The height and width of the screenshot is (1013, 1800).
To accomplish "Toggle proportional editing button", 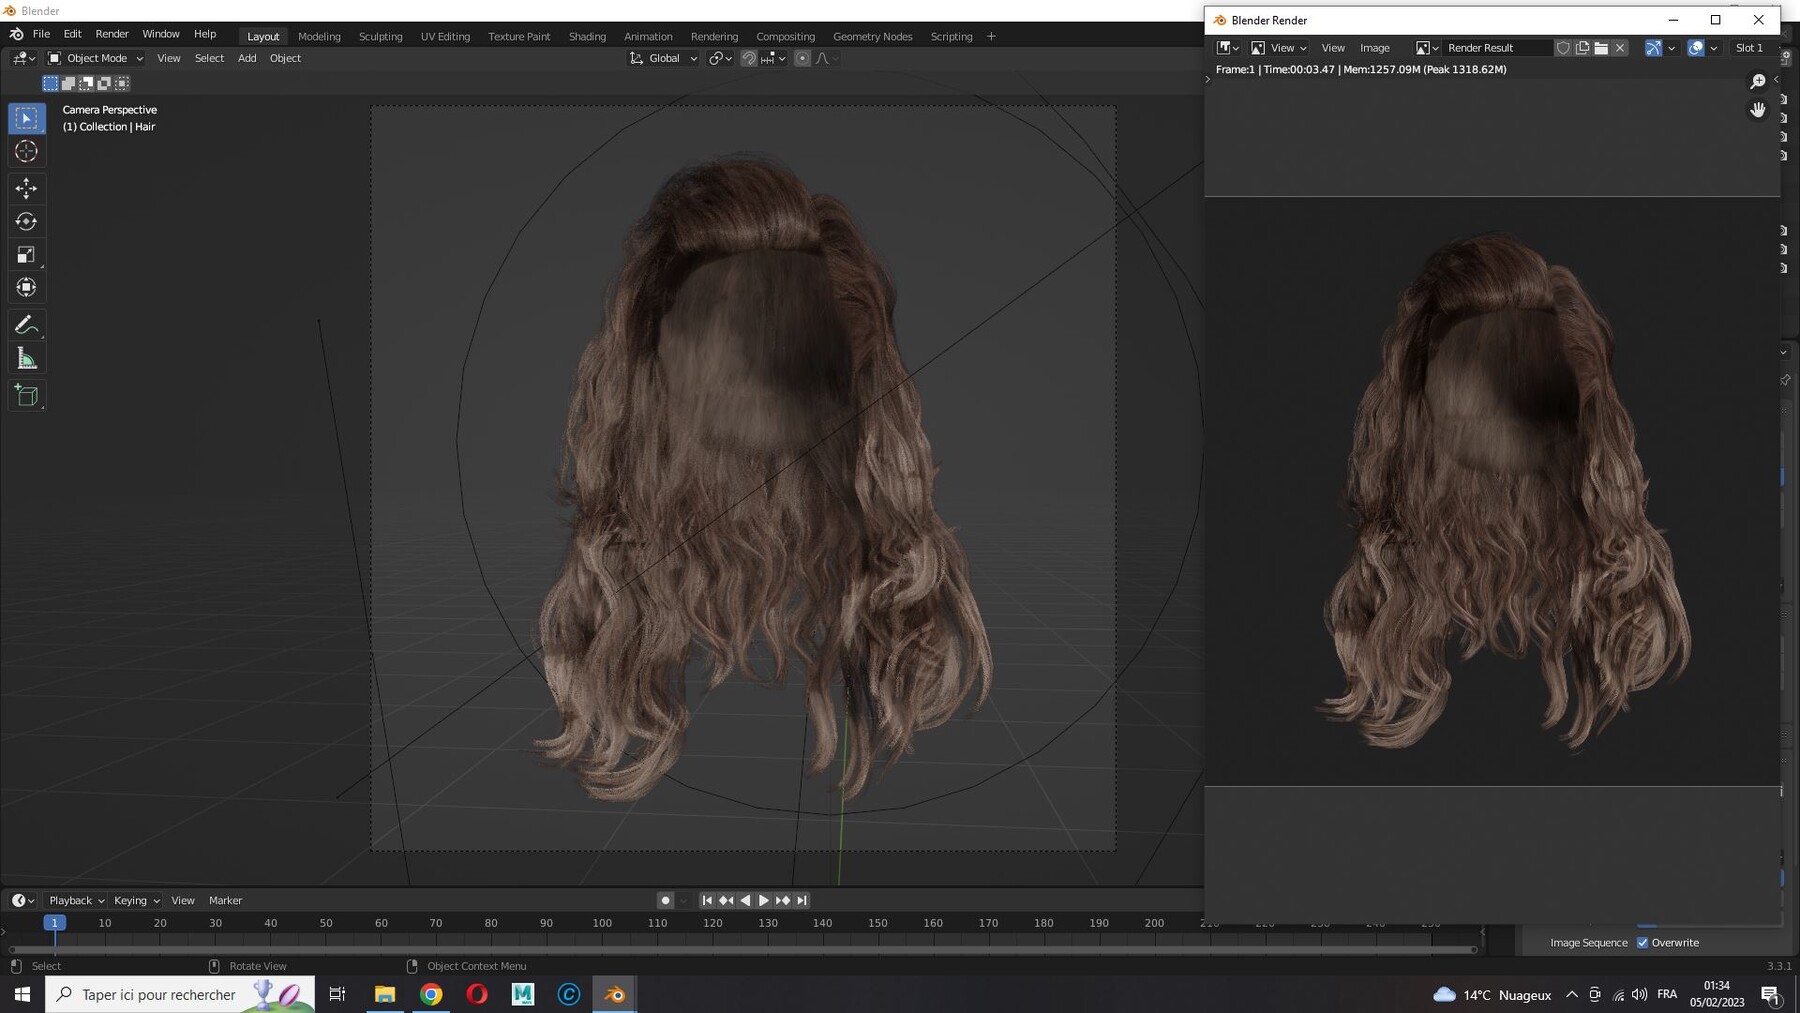I will tap(802, 58).
